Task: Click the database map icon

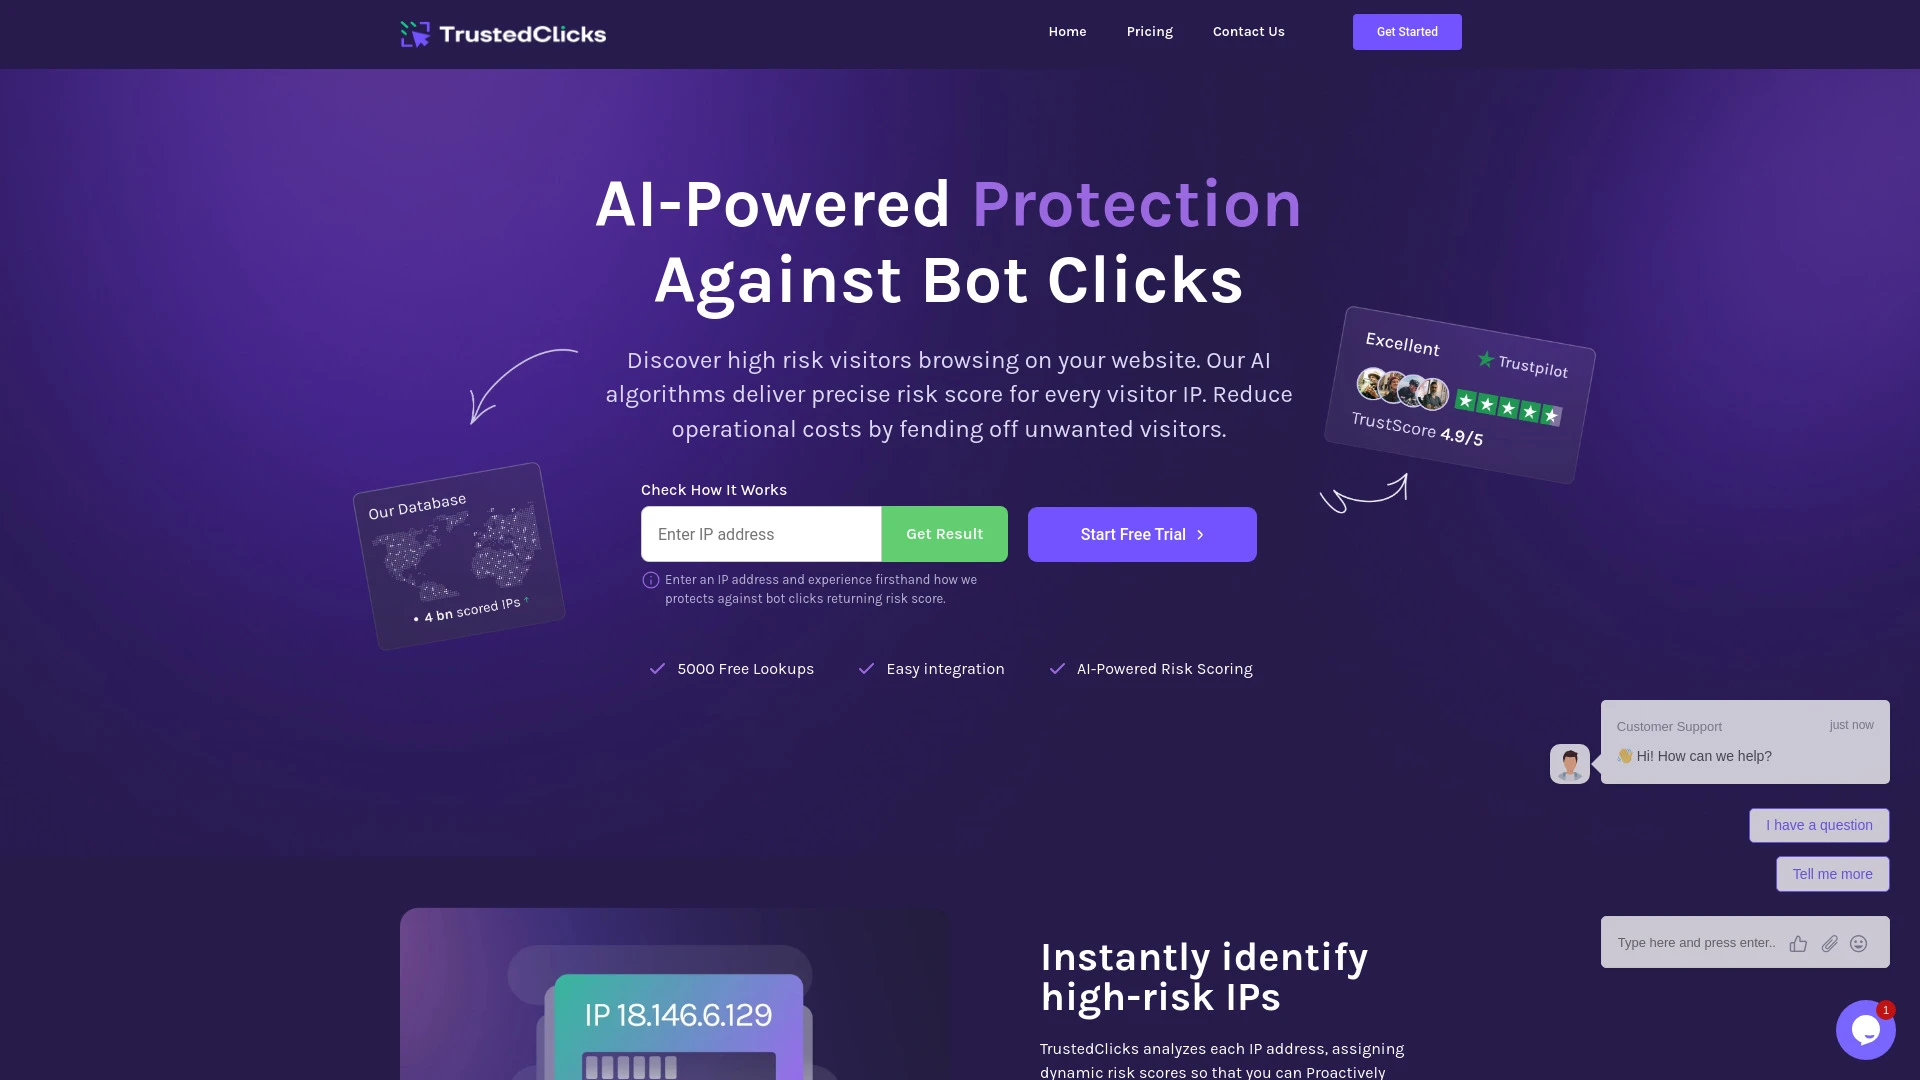Action: 459,554
